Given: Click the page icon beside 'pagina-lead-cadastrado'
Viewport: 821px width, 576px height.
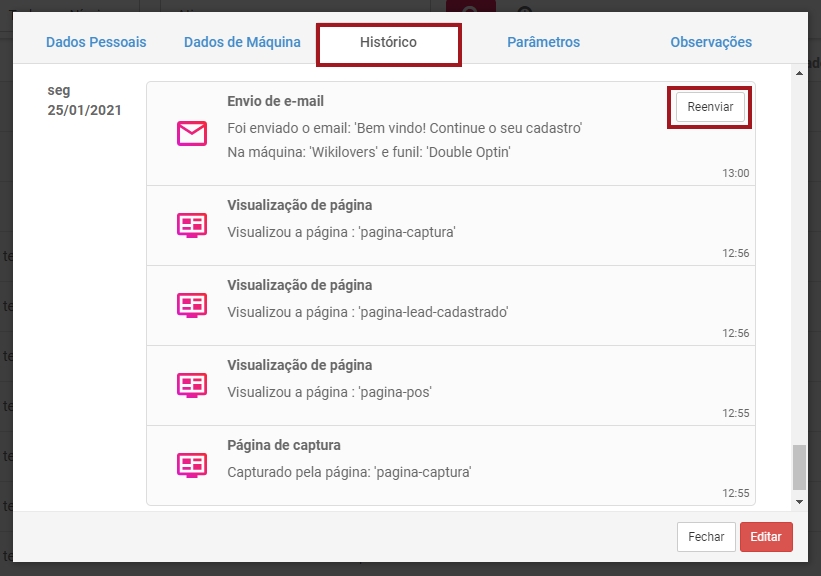Looking at the screenshot, I should point(192,306).
